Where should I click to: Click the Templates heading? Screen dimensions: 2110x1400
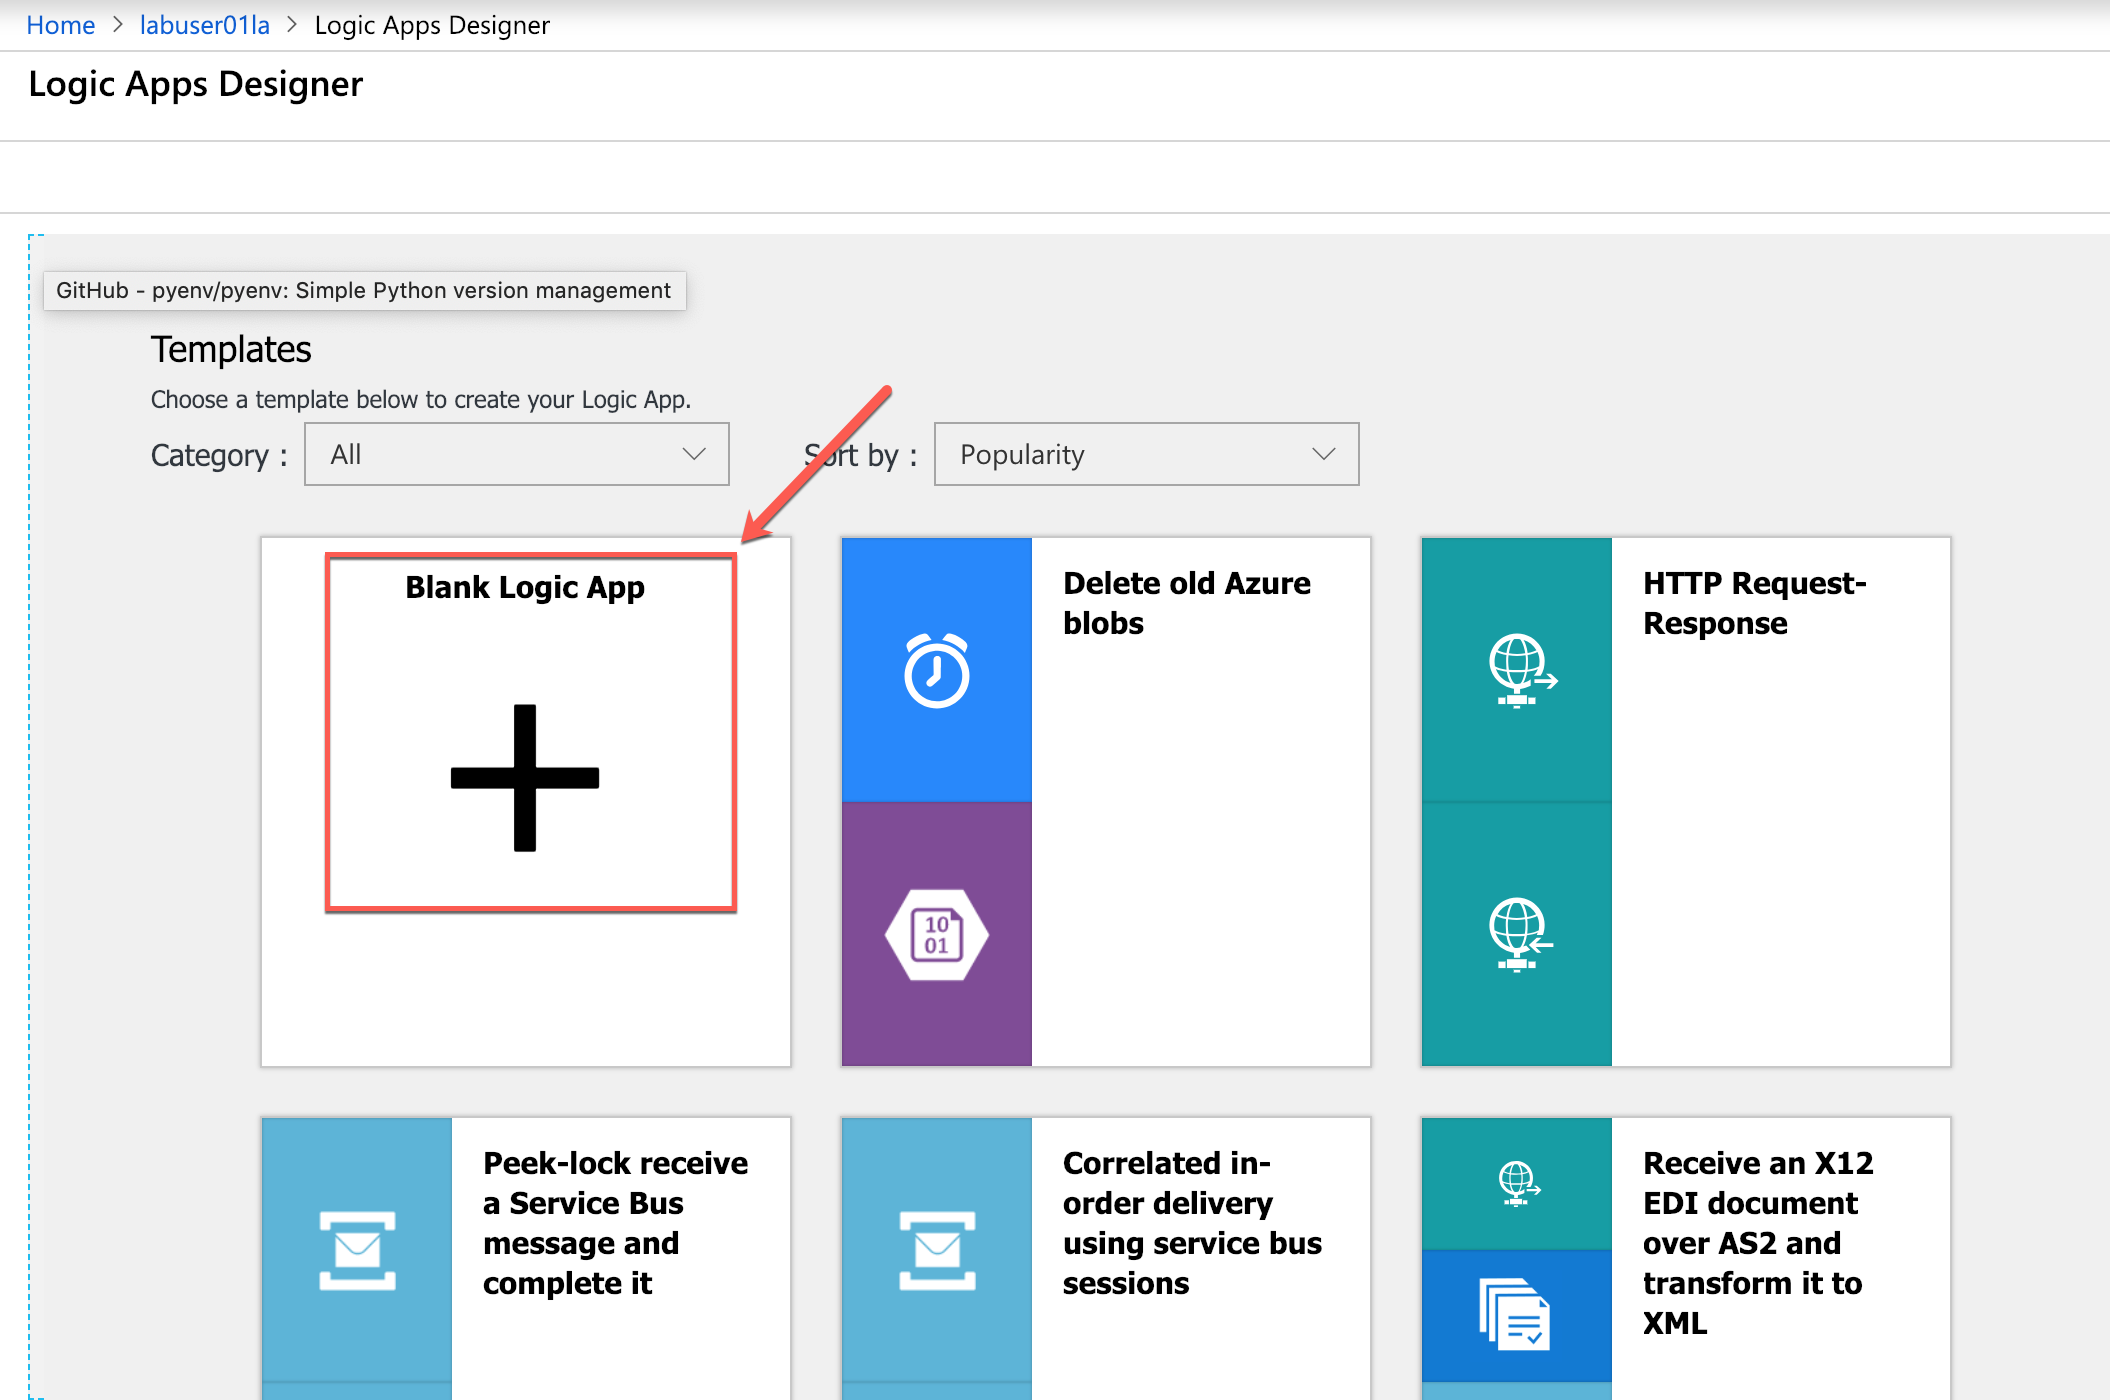coord(231,349)
